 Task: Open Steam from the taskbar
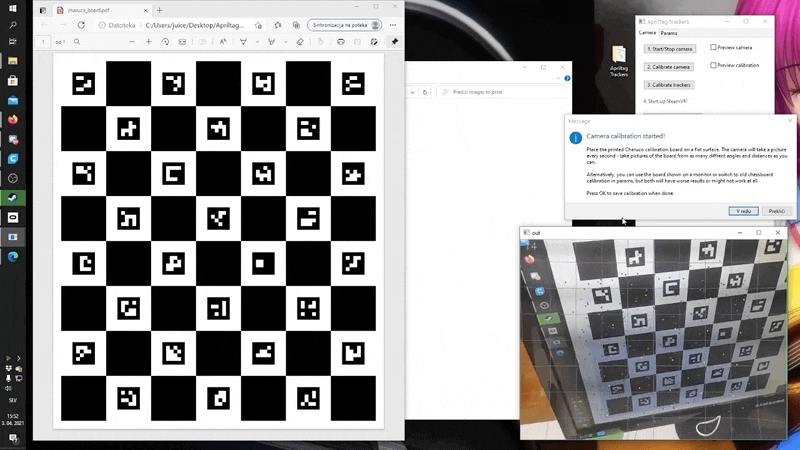[13, 198]
